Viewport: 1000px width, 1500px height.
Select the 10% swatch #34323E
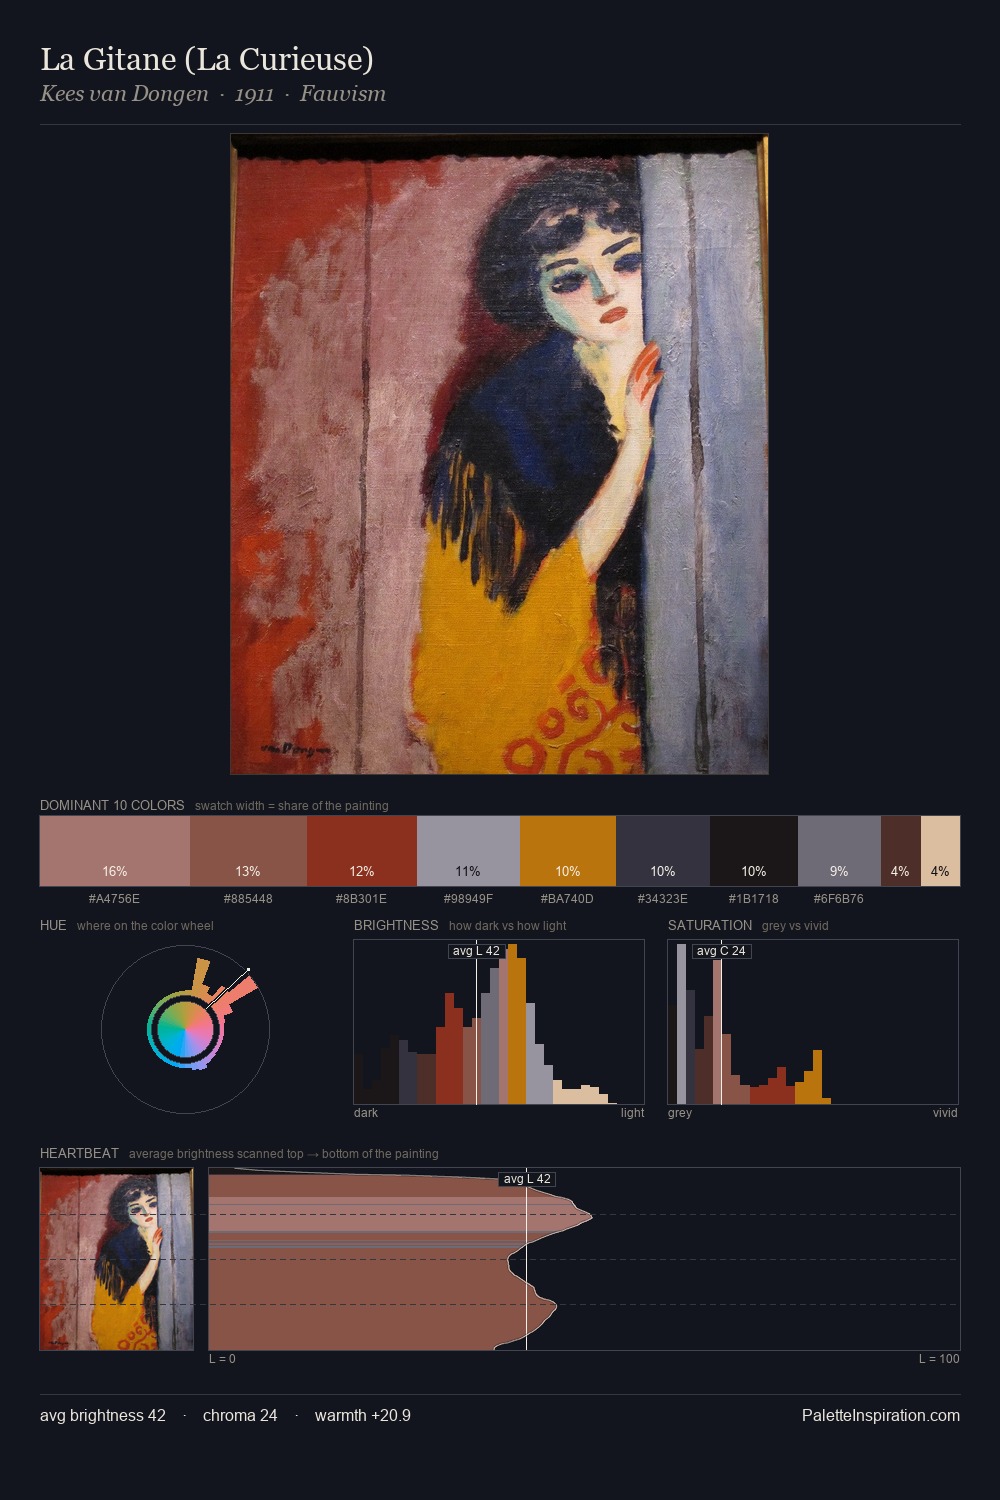[x=663, y=851]
